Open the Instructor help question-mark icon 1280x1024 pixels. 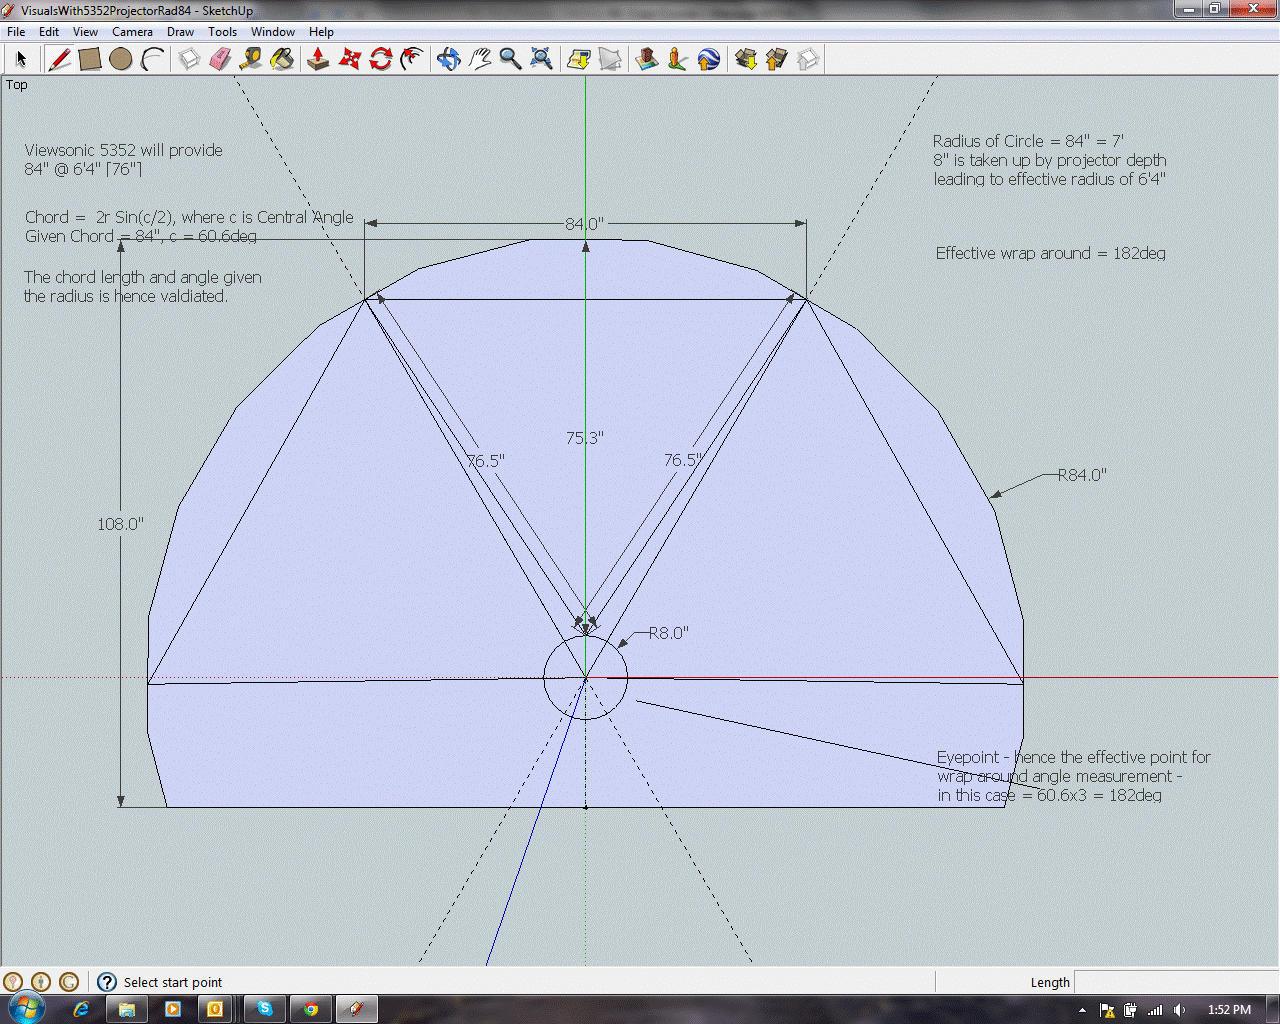coord(107,982)
